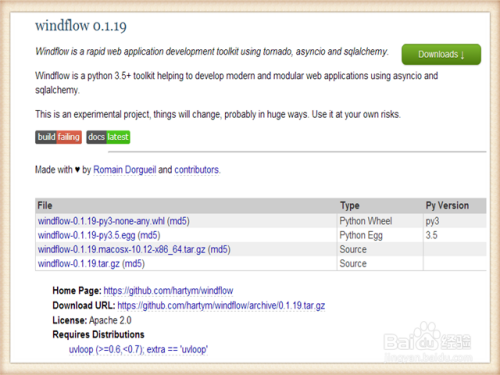Open md5 link for the .whl file
Screen dimensions: 500x375
pos(178,221)
